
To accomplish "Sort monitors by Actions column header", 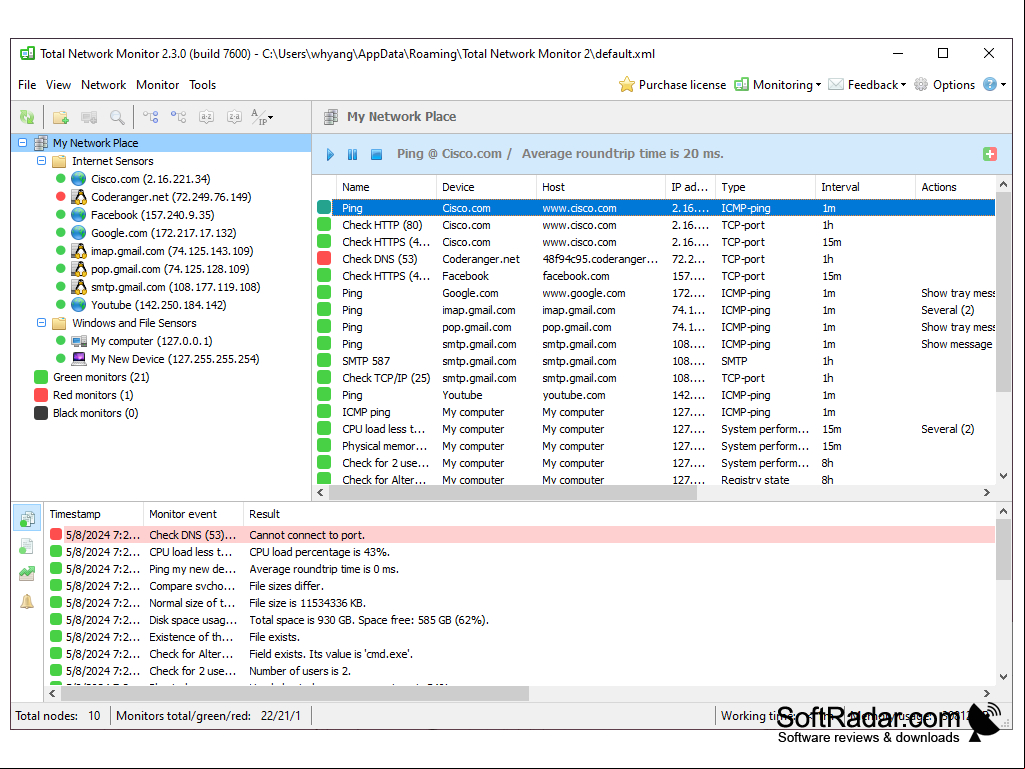I will pos(955,187).
